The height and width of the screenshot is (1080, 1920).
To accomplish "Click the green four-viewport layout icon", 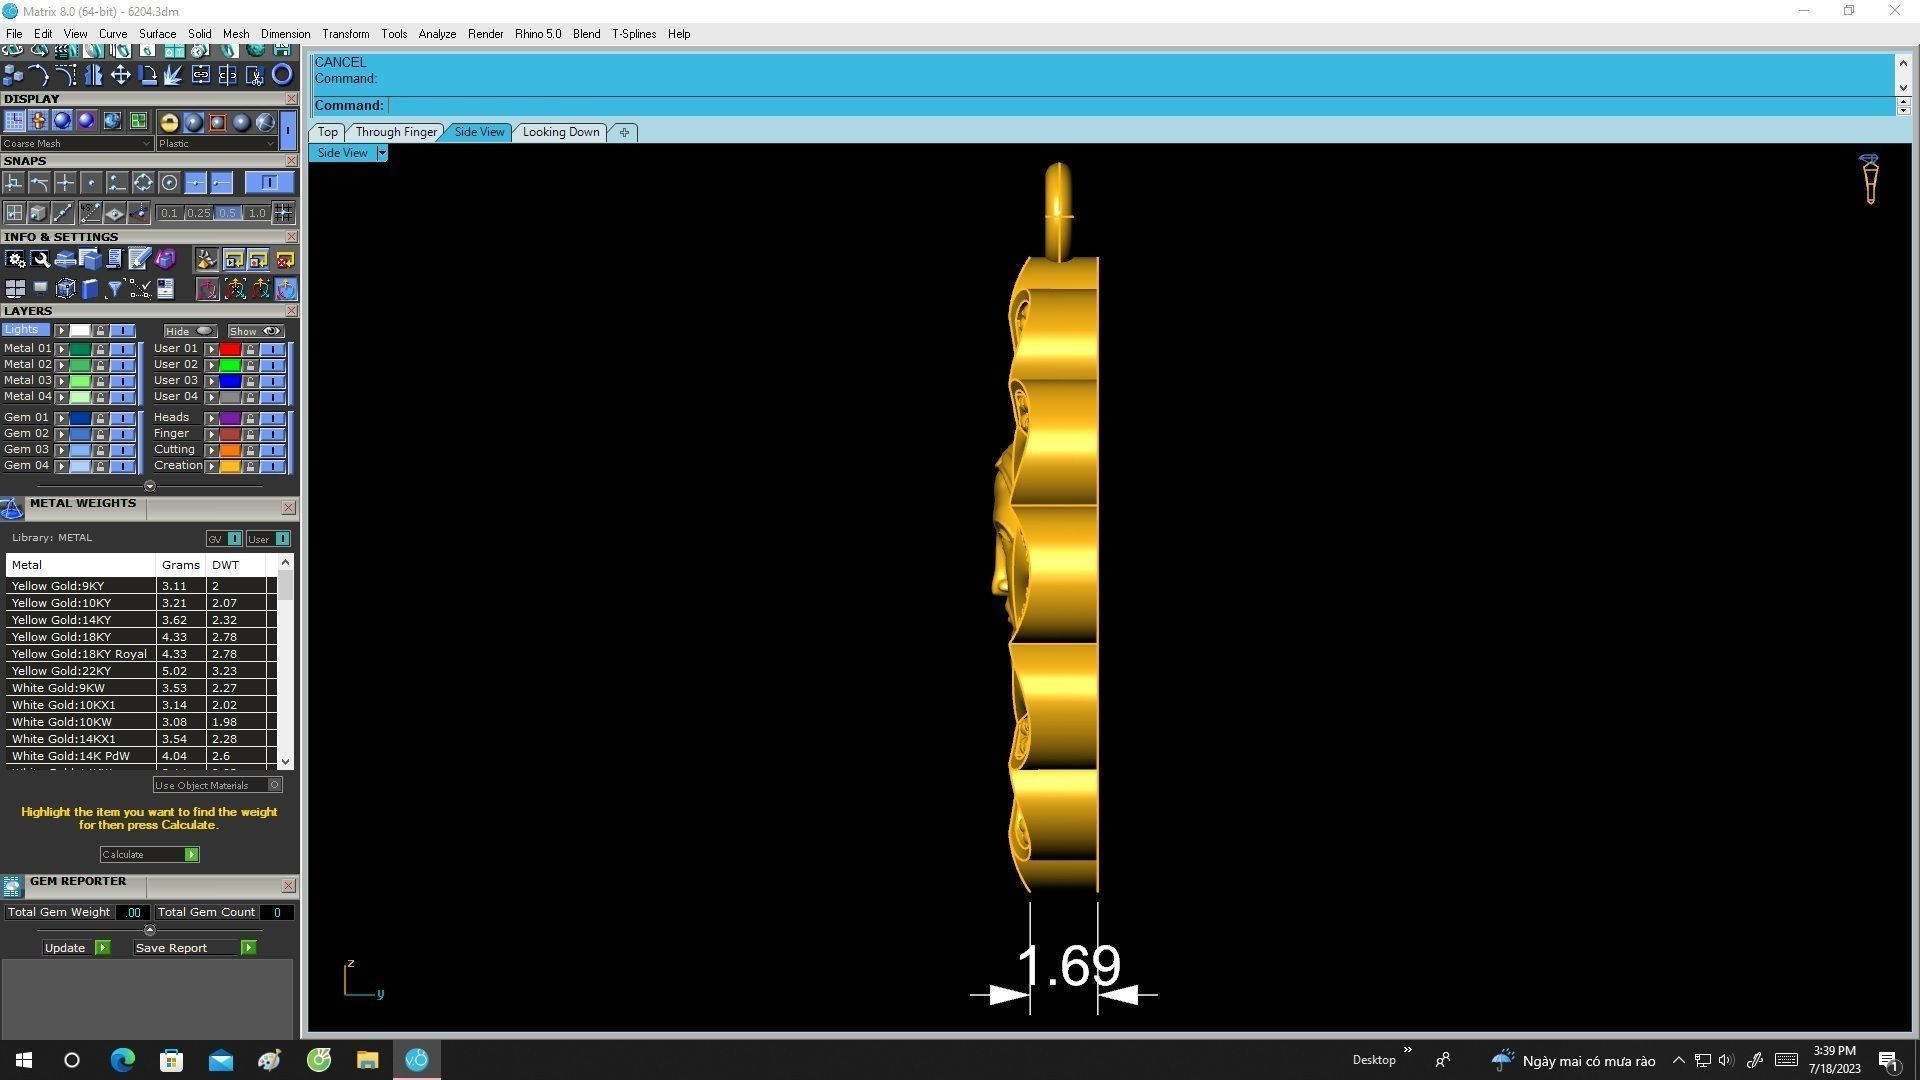I will [x=138, y=121].
